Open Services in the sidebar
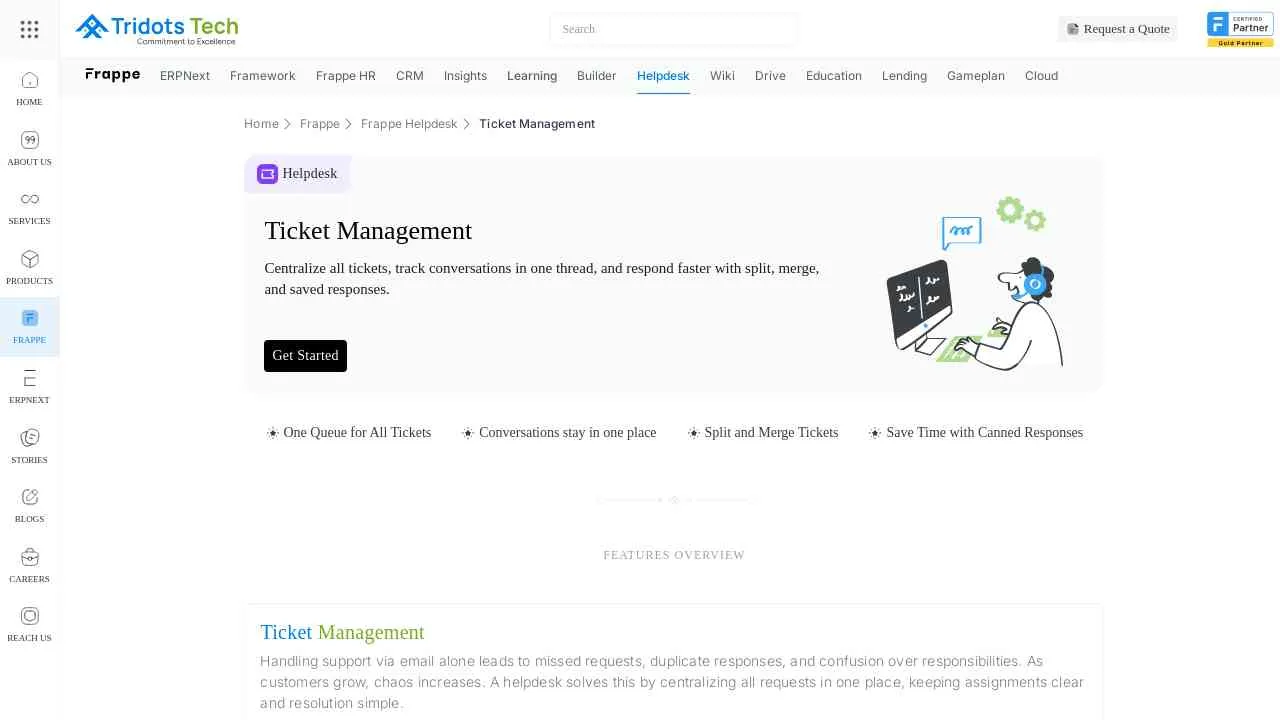Image resolution: width=1280 pixels, height=720 pixels. point(29,208)
